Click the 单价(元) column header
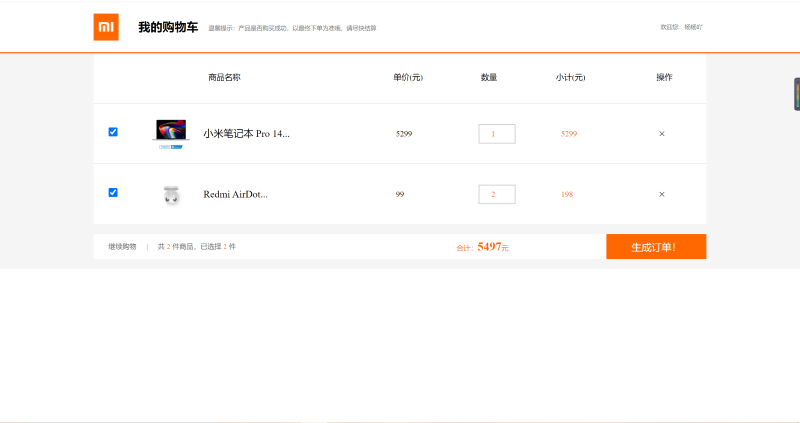This screenshot has height=423, width=800. coord(408,78)
